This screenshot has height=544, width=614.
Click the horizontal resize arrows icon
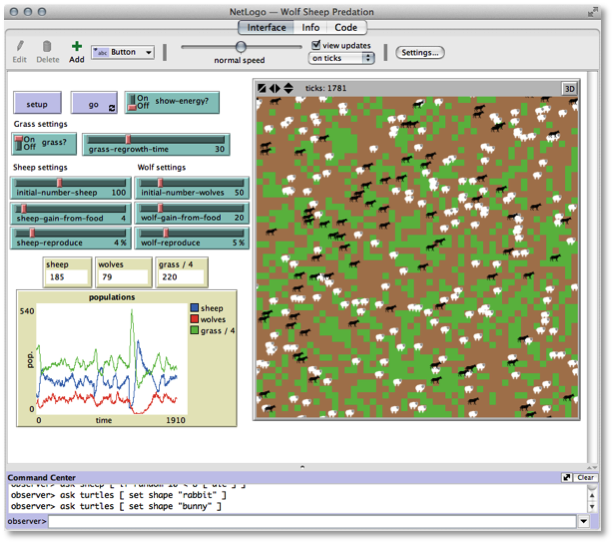pos(275,89)
